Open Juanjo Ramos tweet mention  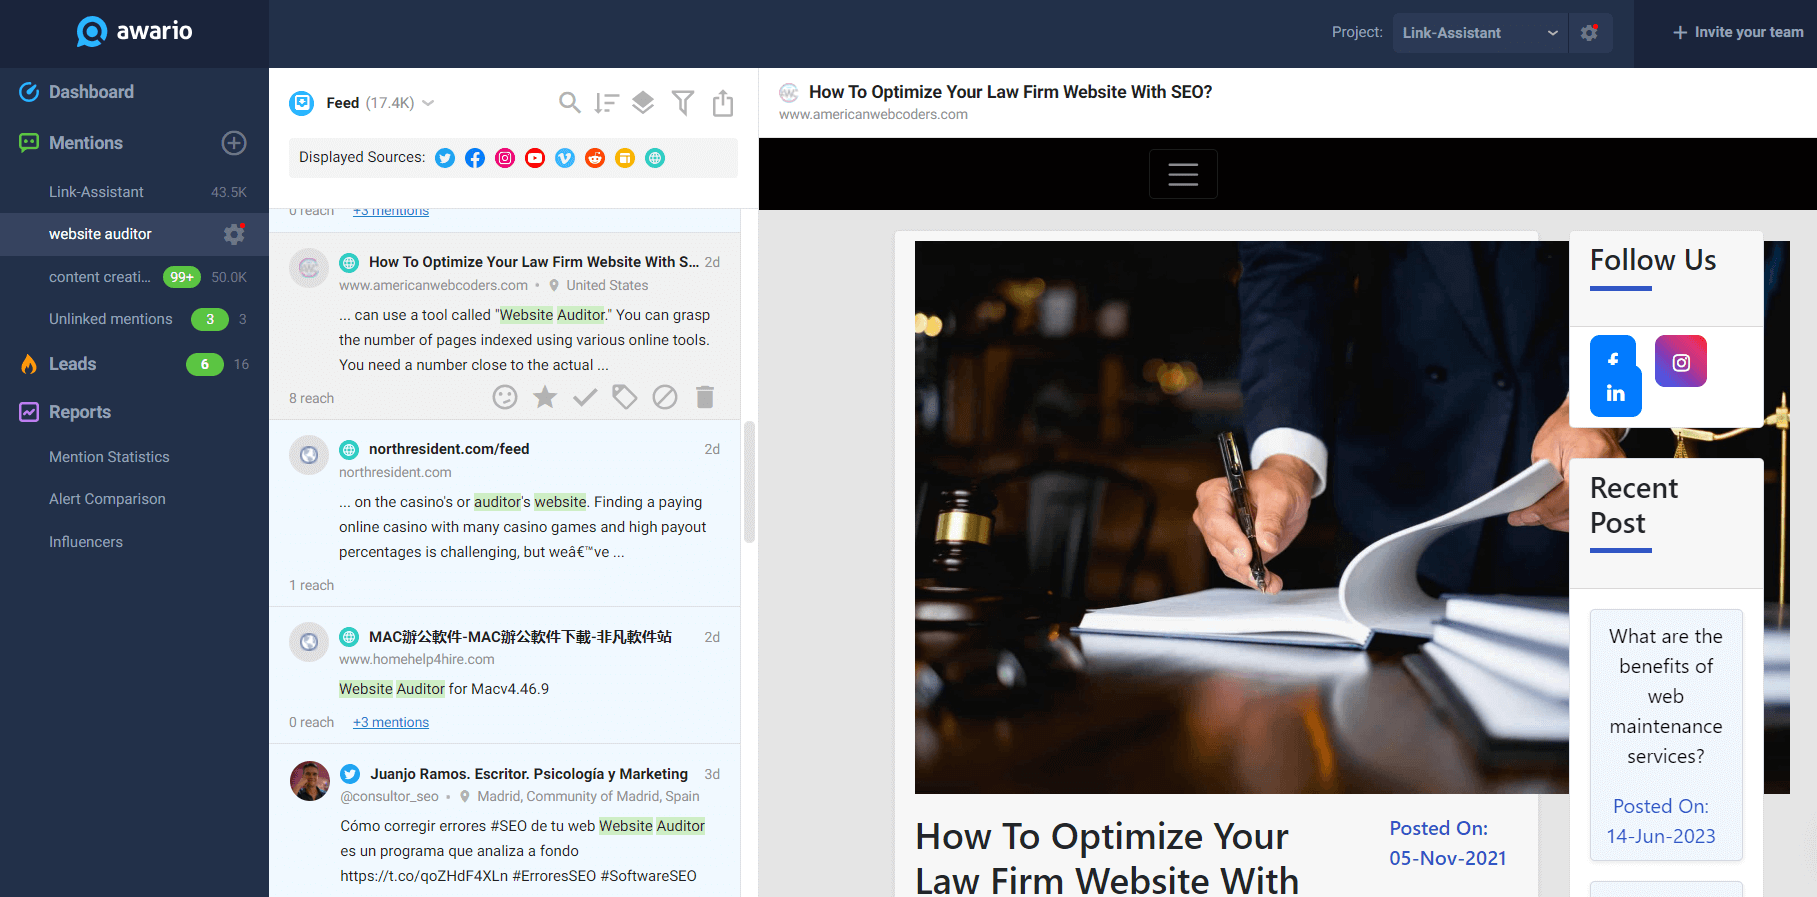[x=505, y=820]
